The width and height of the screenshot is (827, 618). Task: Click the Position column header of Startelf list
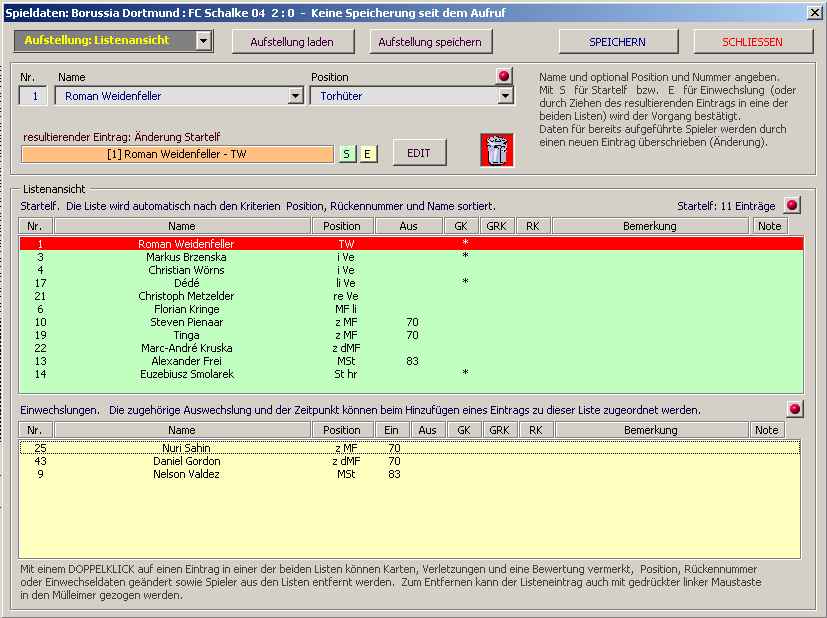pos(342,226)
